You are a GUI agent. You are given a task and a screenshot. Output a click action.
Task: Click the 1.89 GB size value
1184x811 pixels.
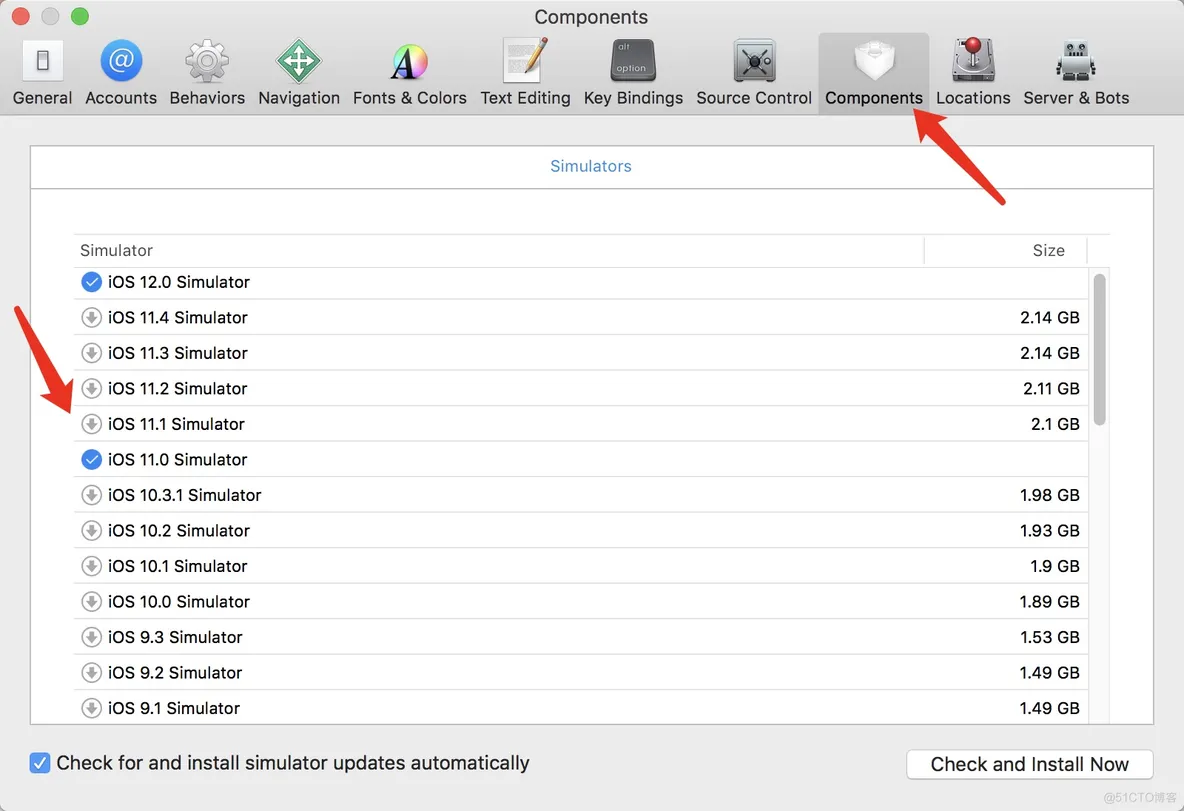1050,601
